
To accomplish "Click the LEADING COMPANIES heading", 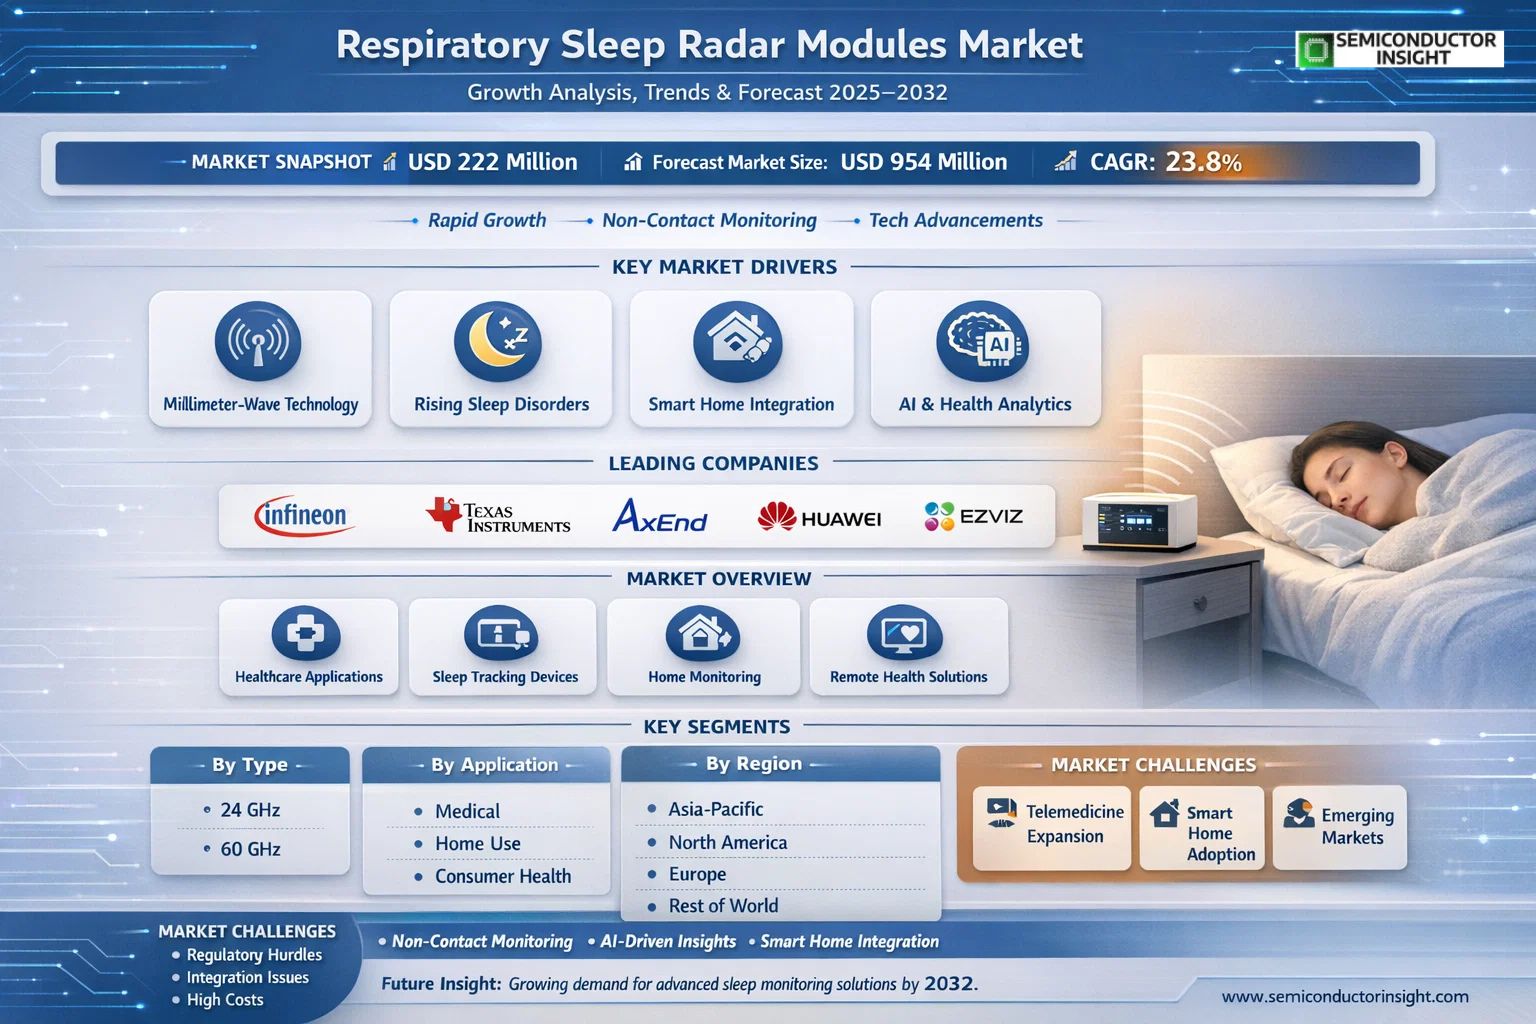I will 713,463.
